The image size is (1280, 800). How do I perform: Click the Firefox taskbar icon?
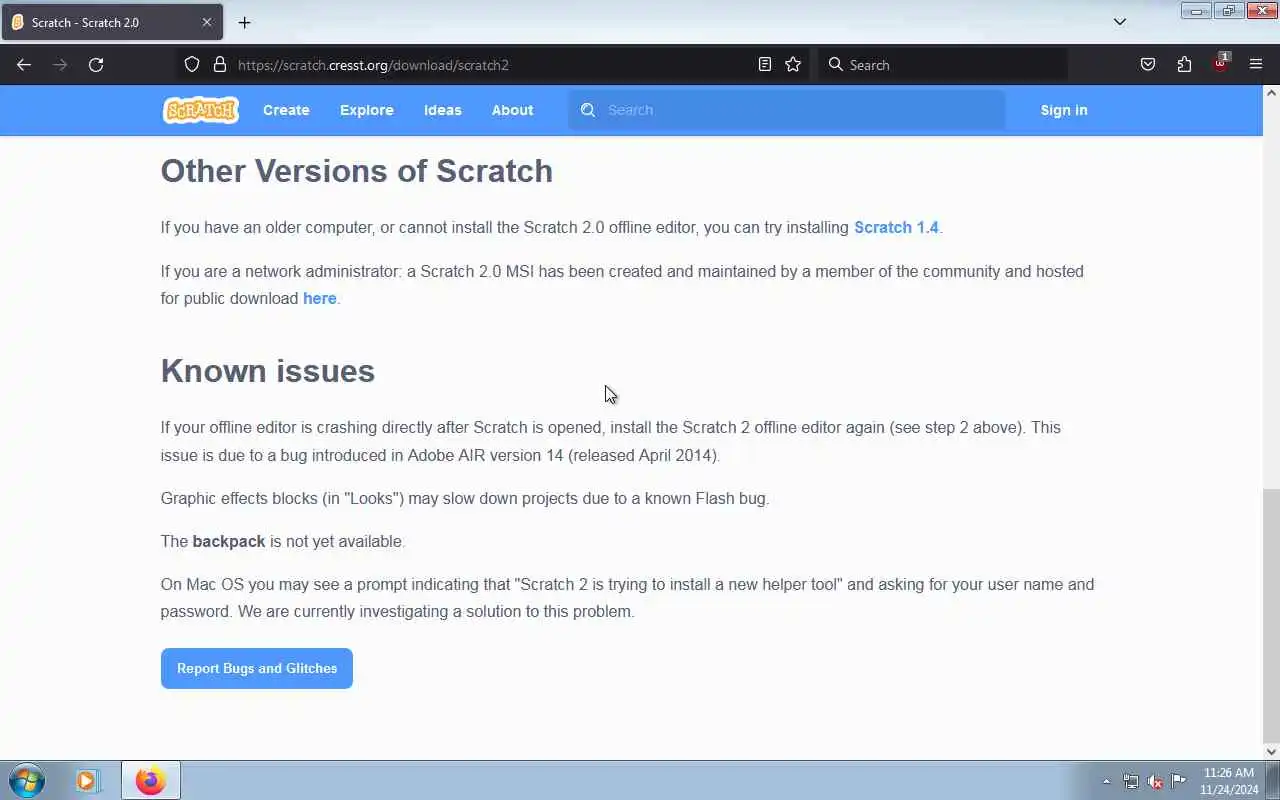coord(151,780)
